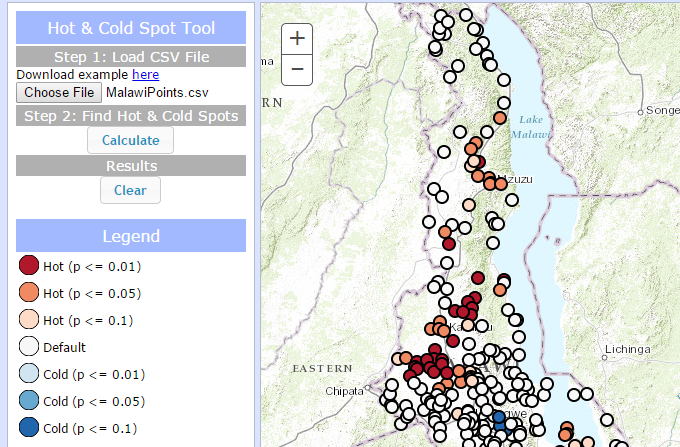The width and height of the screenshot is (680, 447).
Task: Click the Lake Malawi label on map
Action: click(x=530, y=126)
